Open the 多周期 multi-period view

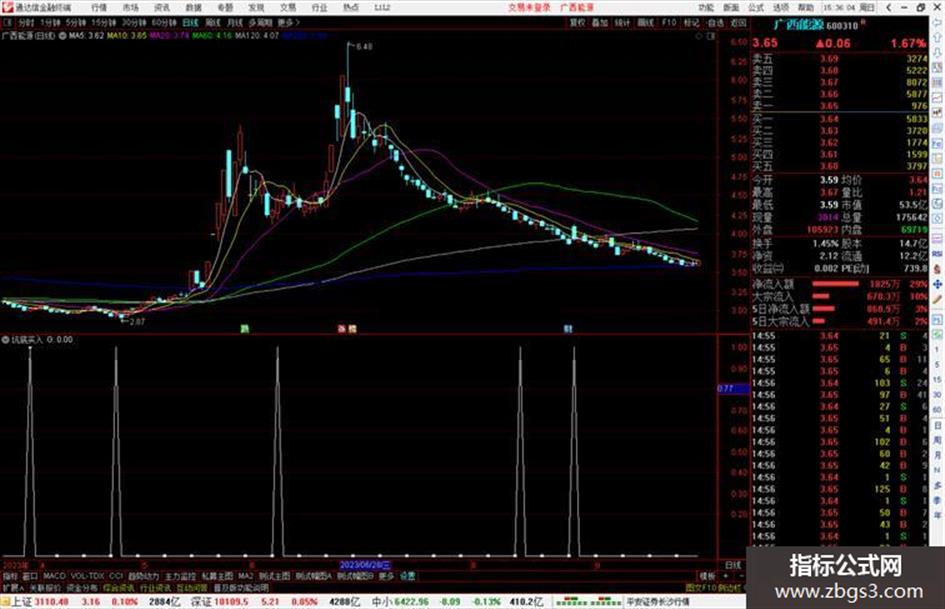(260, 22)
